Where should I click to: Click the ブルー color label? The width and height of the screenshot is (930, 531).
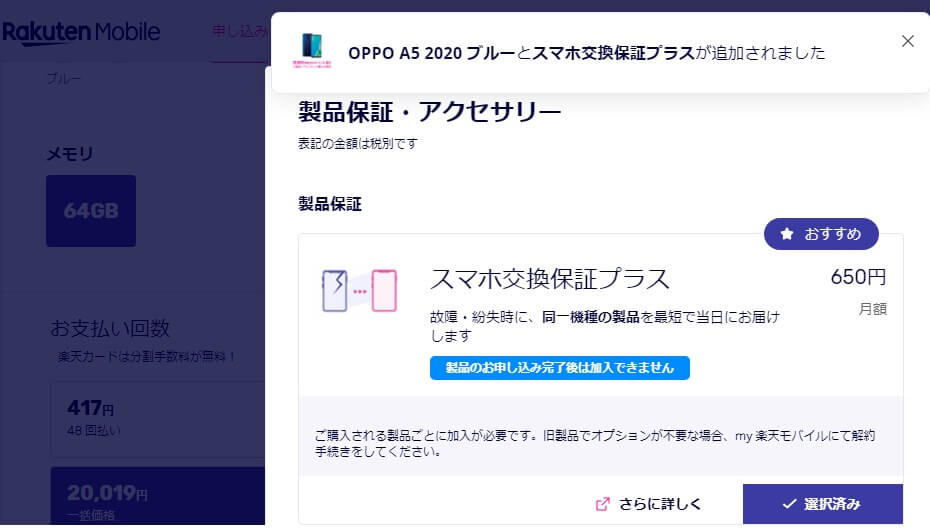pos(64,78)
